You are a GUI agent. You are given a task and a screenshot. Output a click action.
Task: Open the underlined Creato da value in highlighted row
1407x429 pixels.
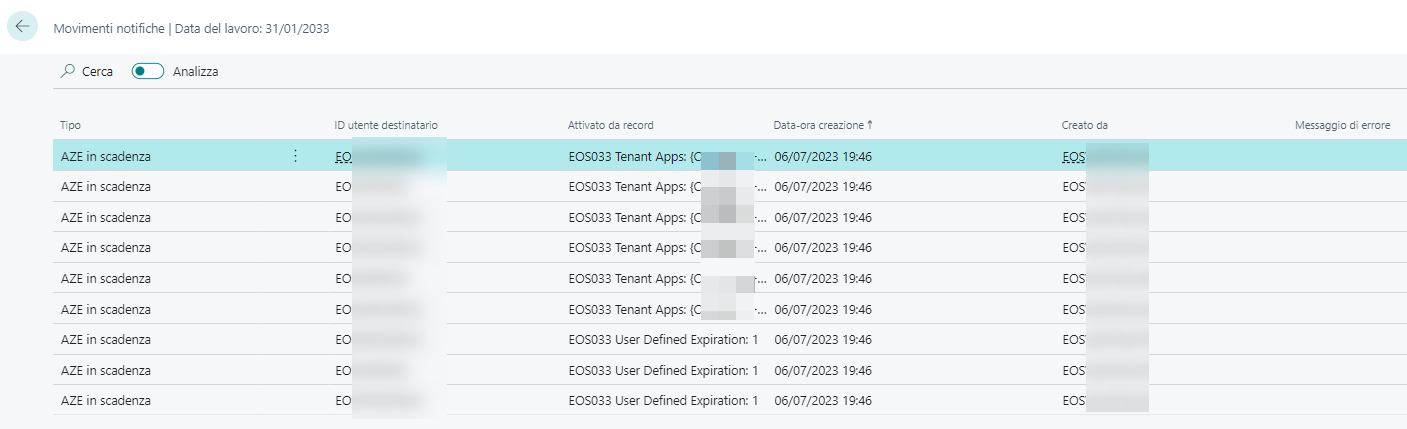[1074, 157]
